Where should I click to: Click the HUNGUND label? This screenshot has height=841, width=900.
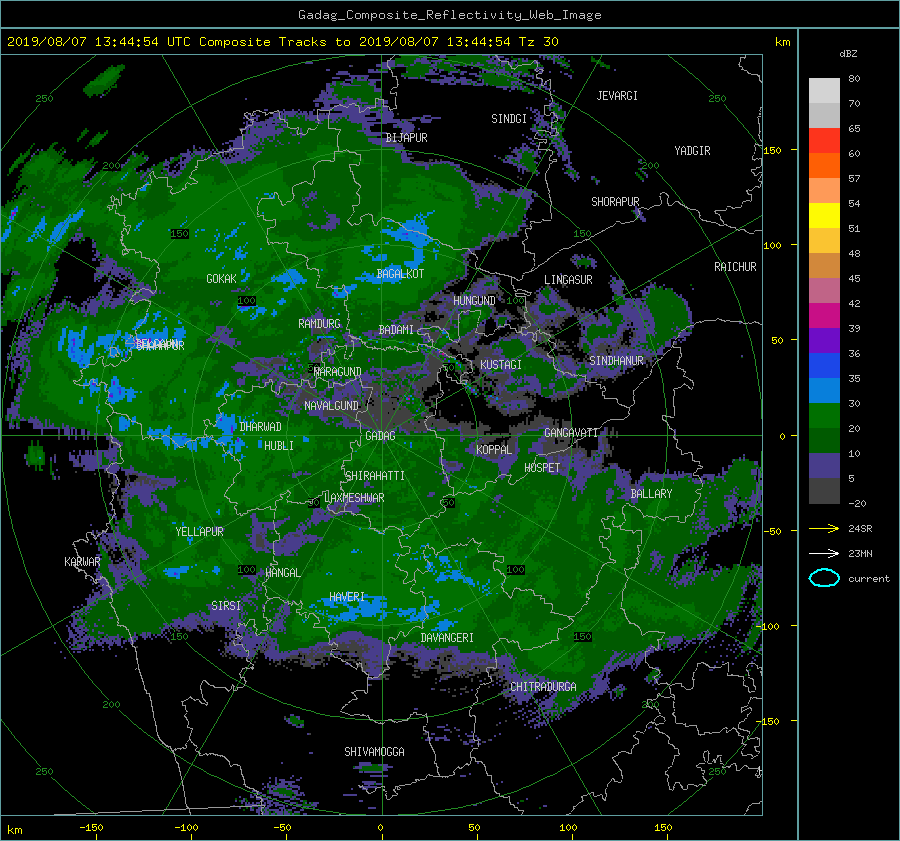pos(474,301)
